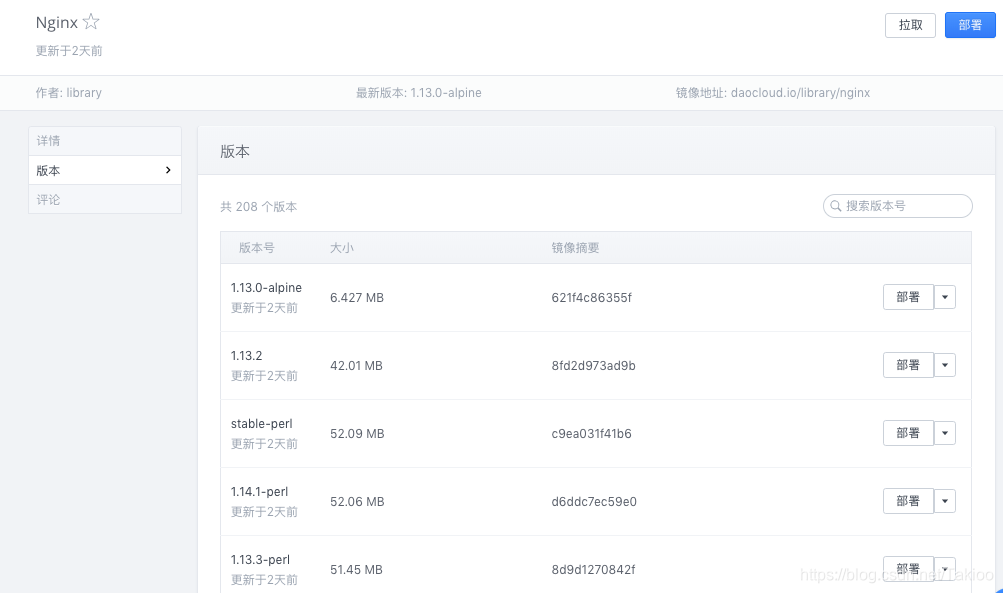This screenshot has height=593, width=1003.
Task: Click size value 6.427 MB
Action: click(357, 297)
